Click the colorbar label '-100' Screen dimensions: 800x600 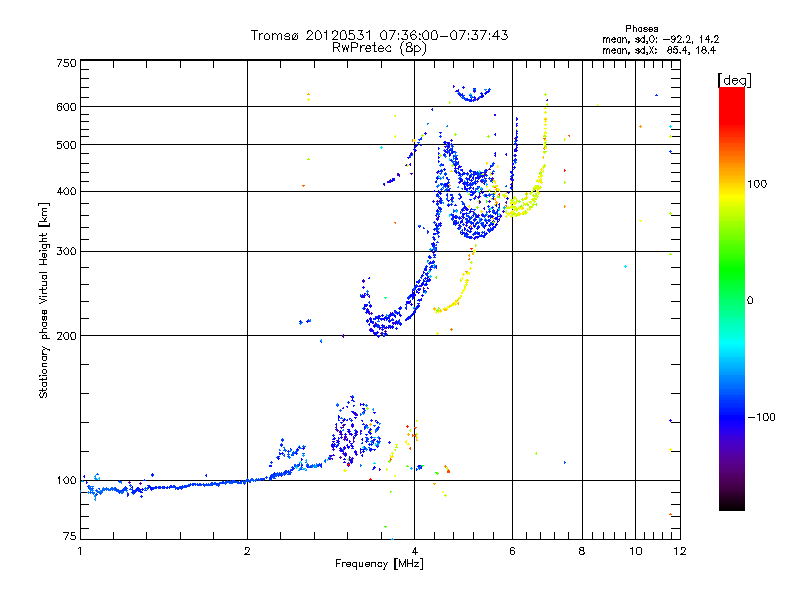click(x=761, y=417)
